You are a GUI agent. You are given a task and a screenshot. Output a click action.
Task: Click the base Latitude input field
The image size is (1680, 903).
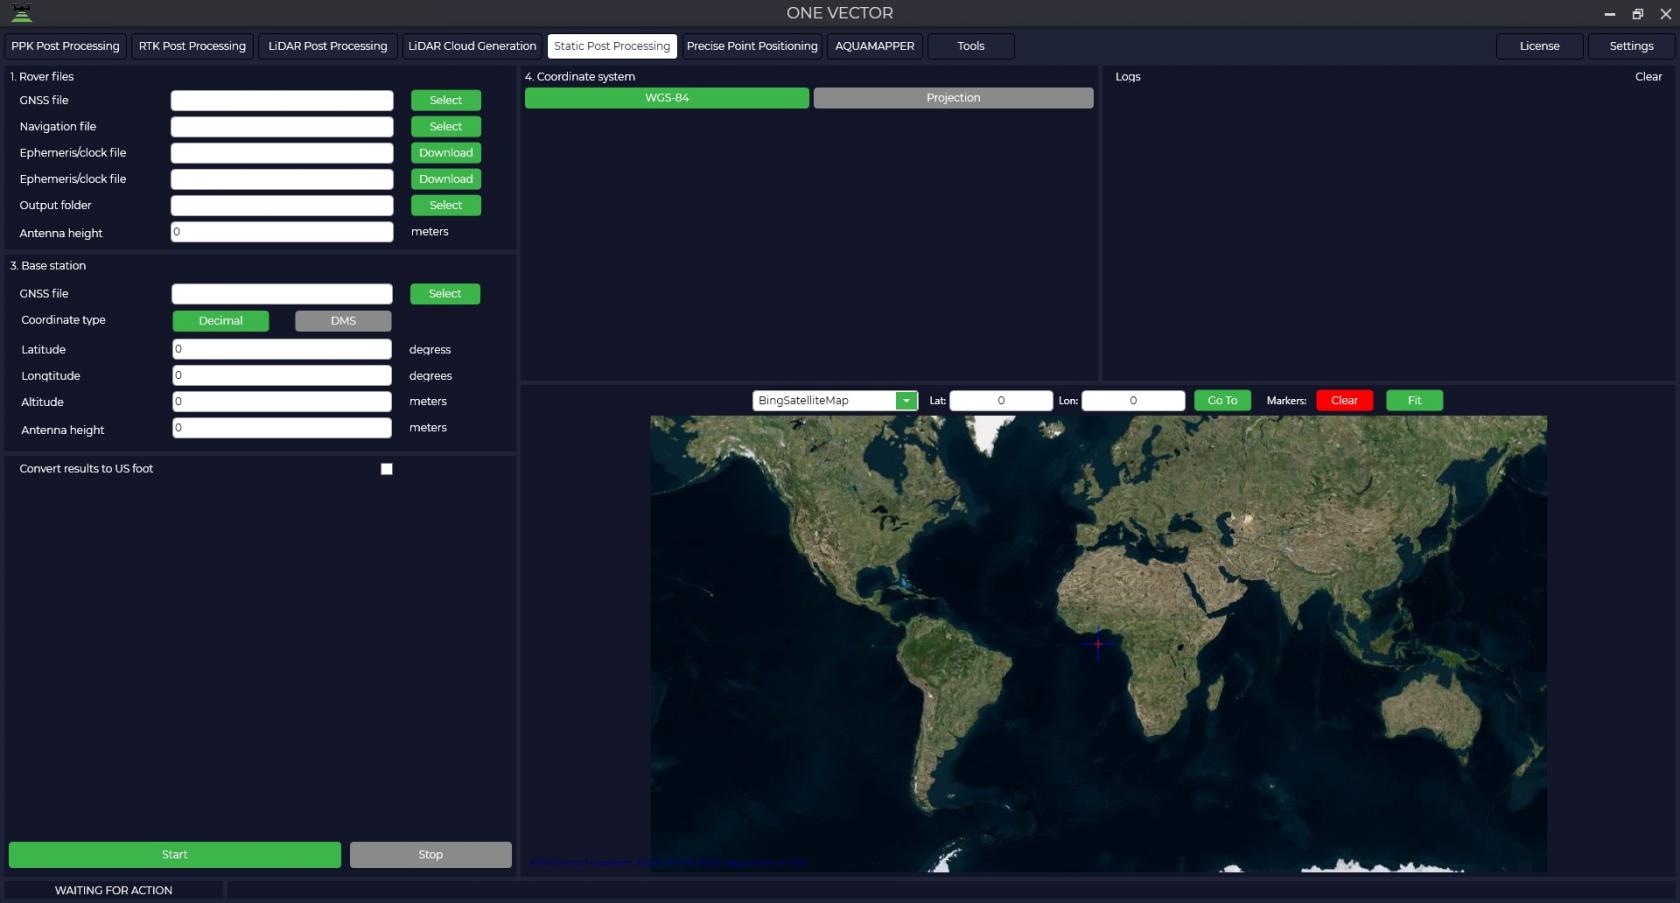pyautogui.click(x=282, y=349)
